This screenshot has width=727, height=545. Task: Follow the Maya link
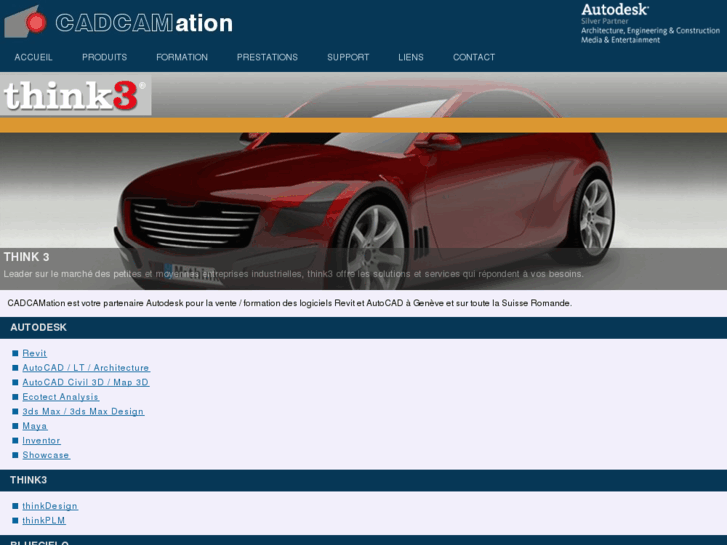click(35, 426)
